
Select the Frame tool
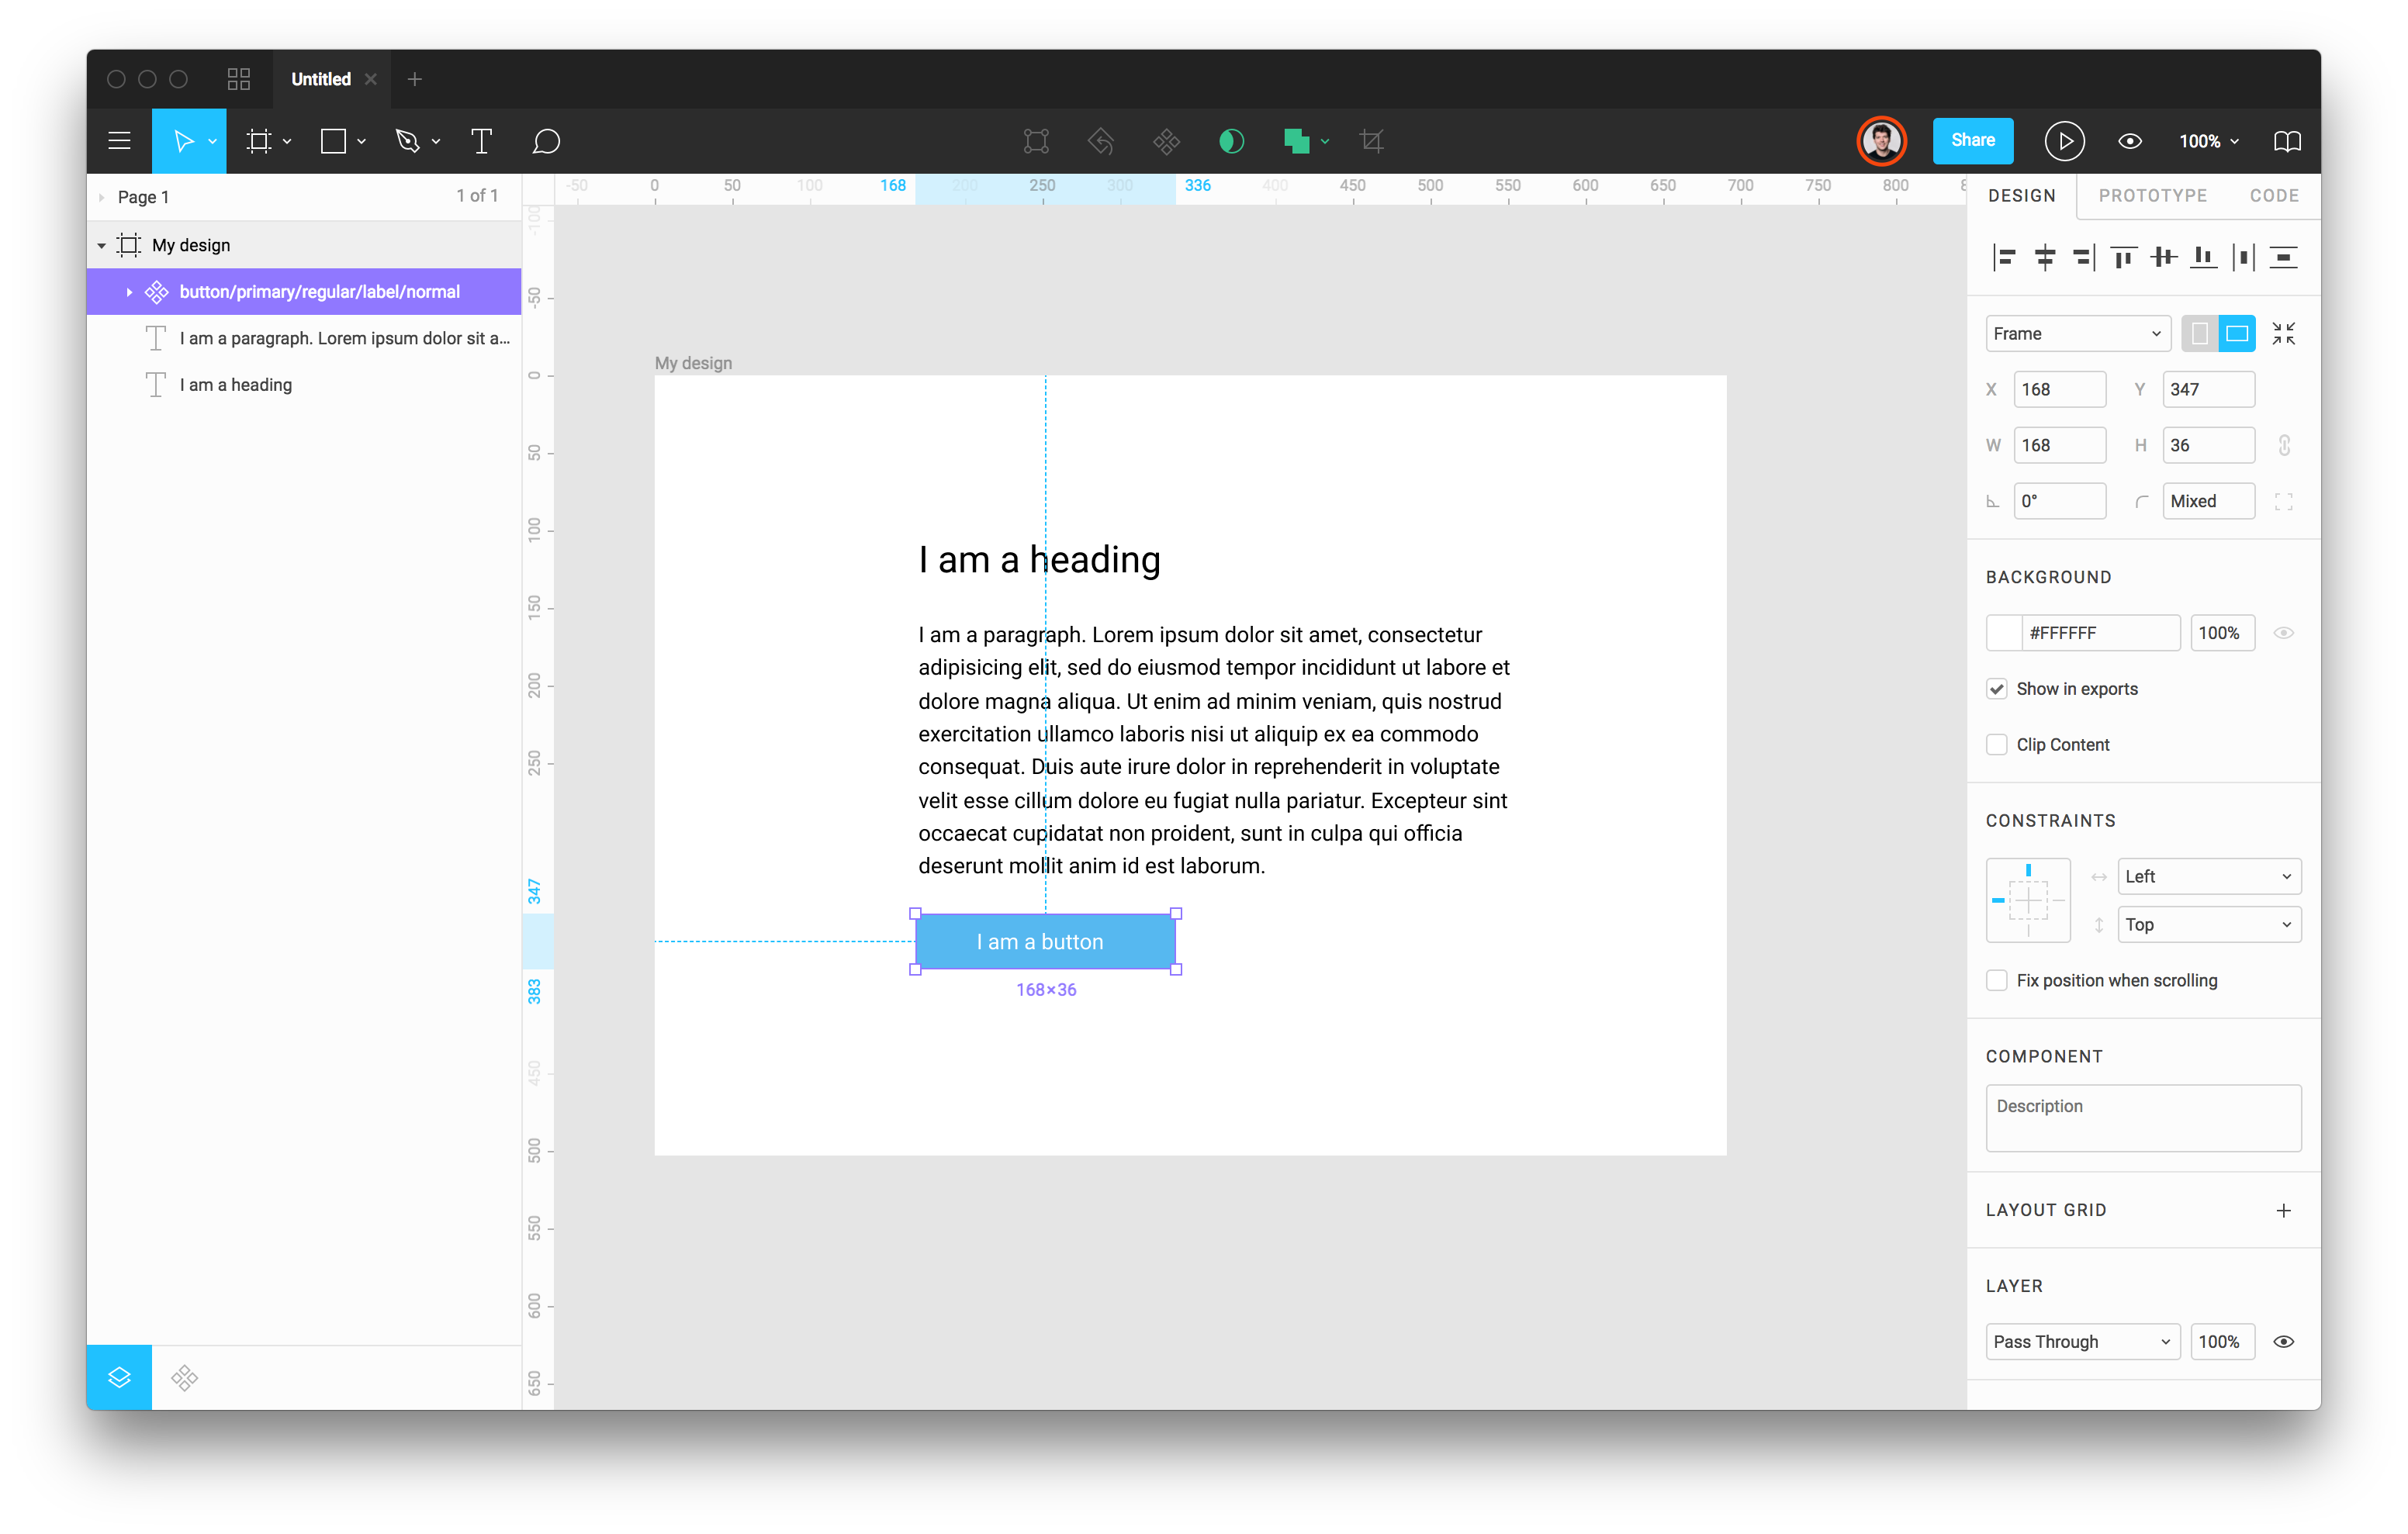(x=258, y=141)
